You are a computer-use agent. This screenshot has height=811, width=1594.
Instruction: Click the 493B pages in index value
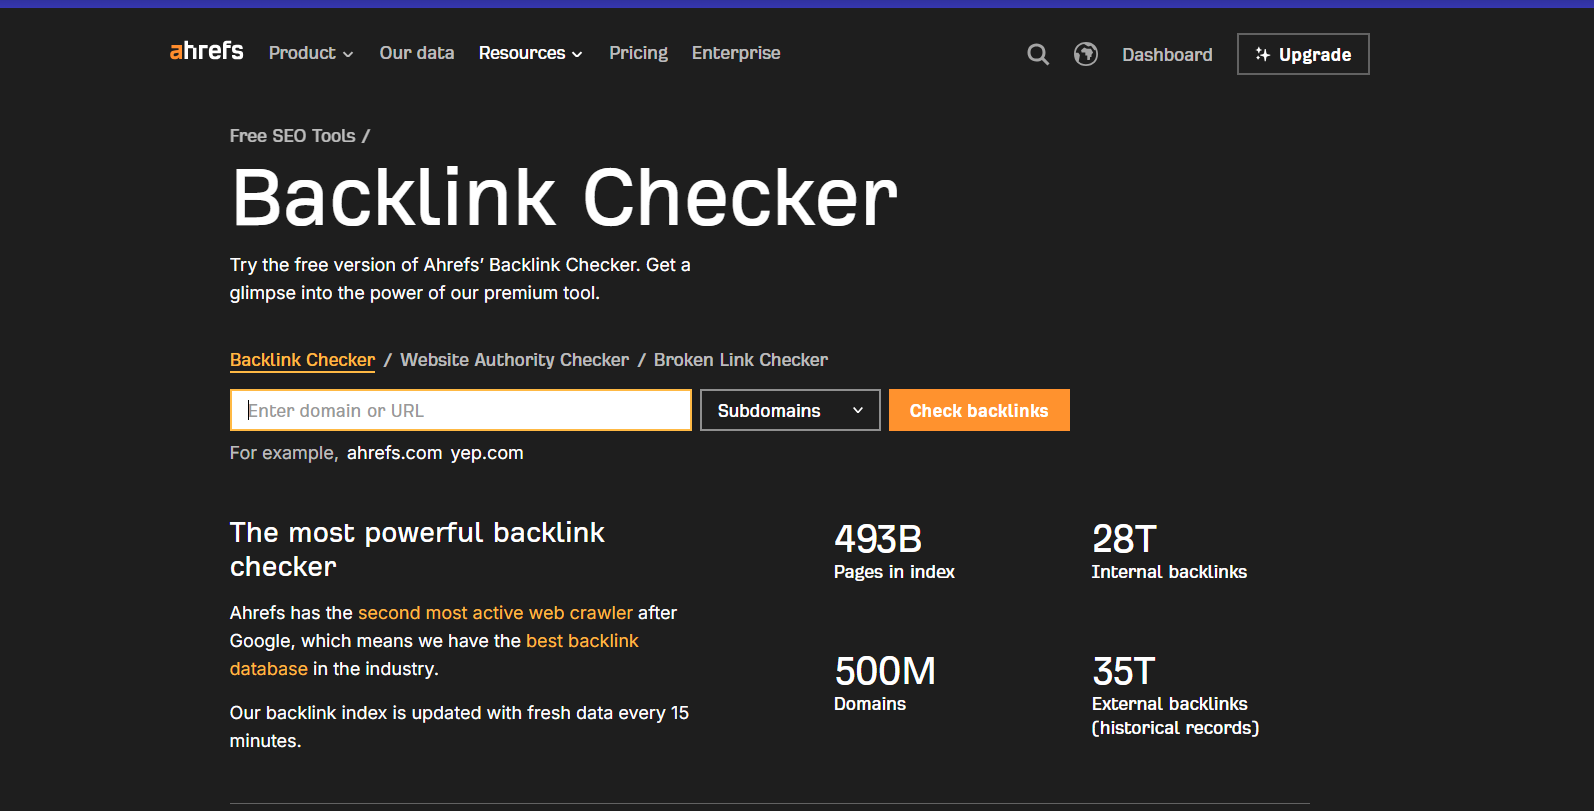pyautogui.click(x=878, y=539)
